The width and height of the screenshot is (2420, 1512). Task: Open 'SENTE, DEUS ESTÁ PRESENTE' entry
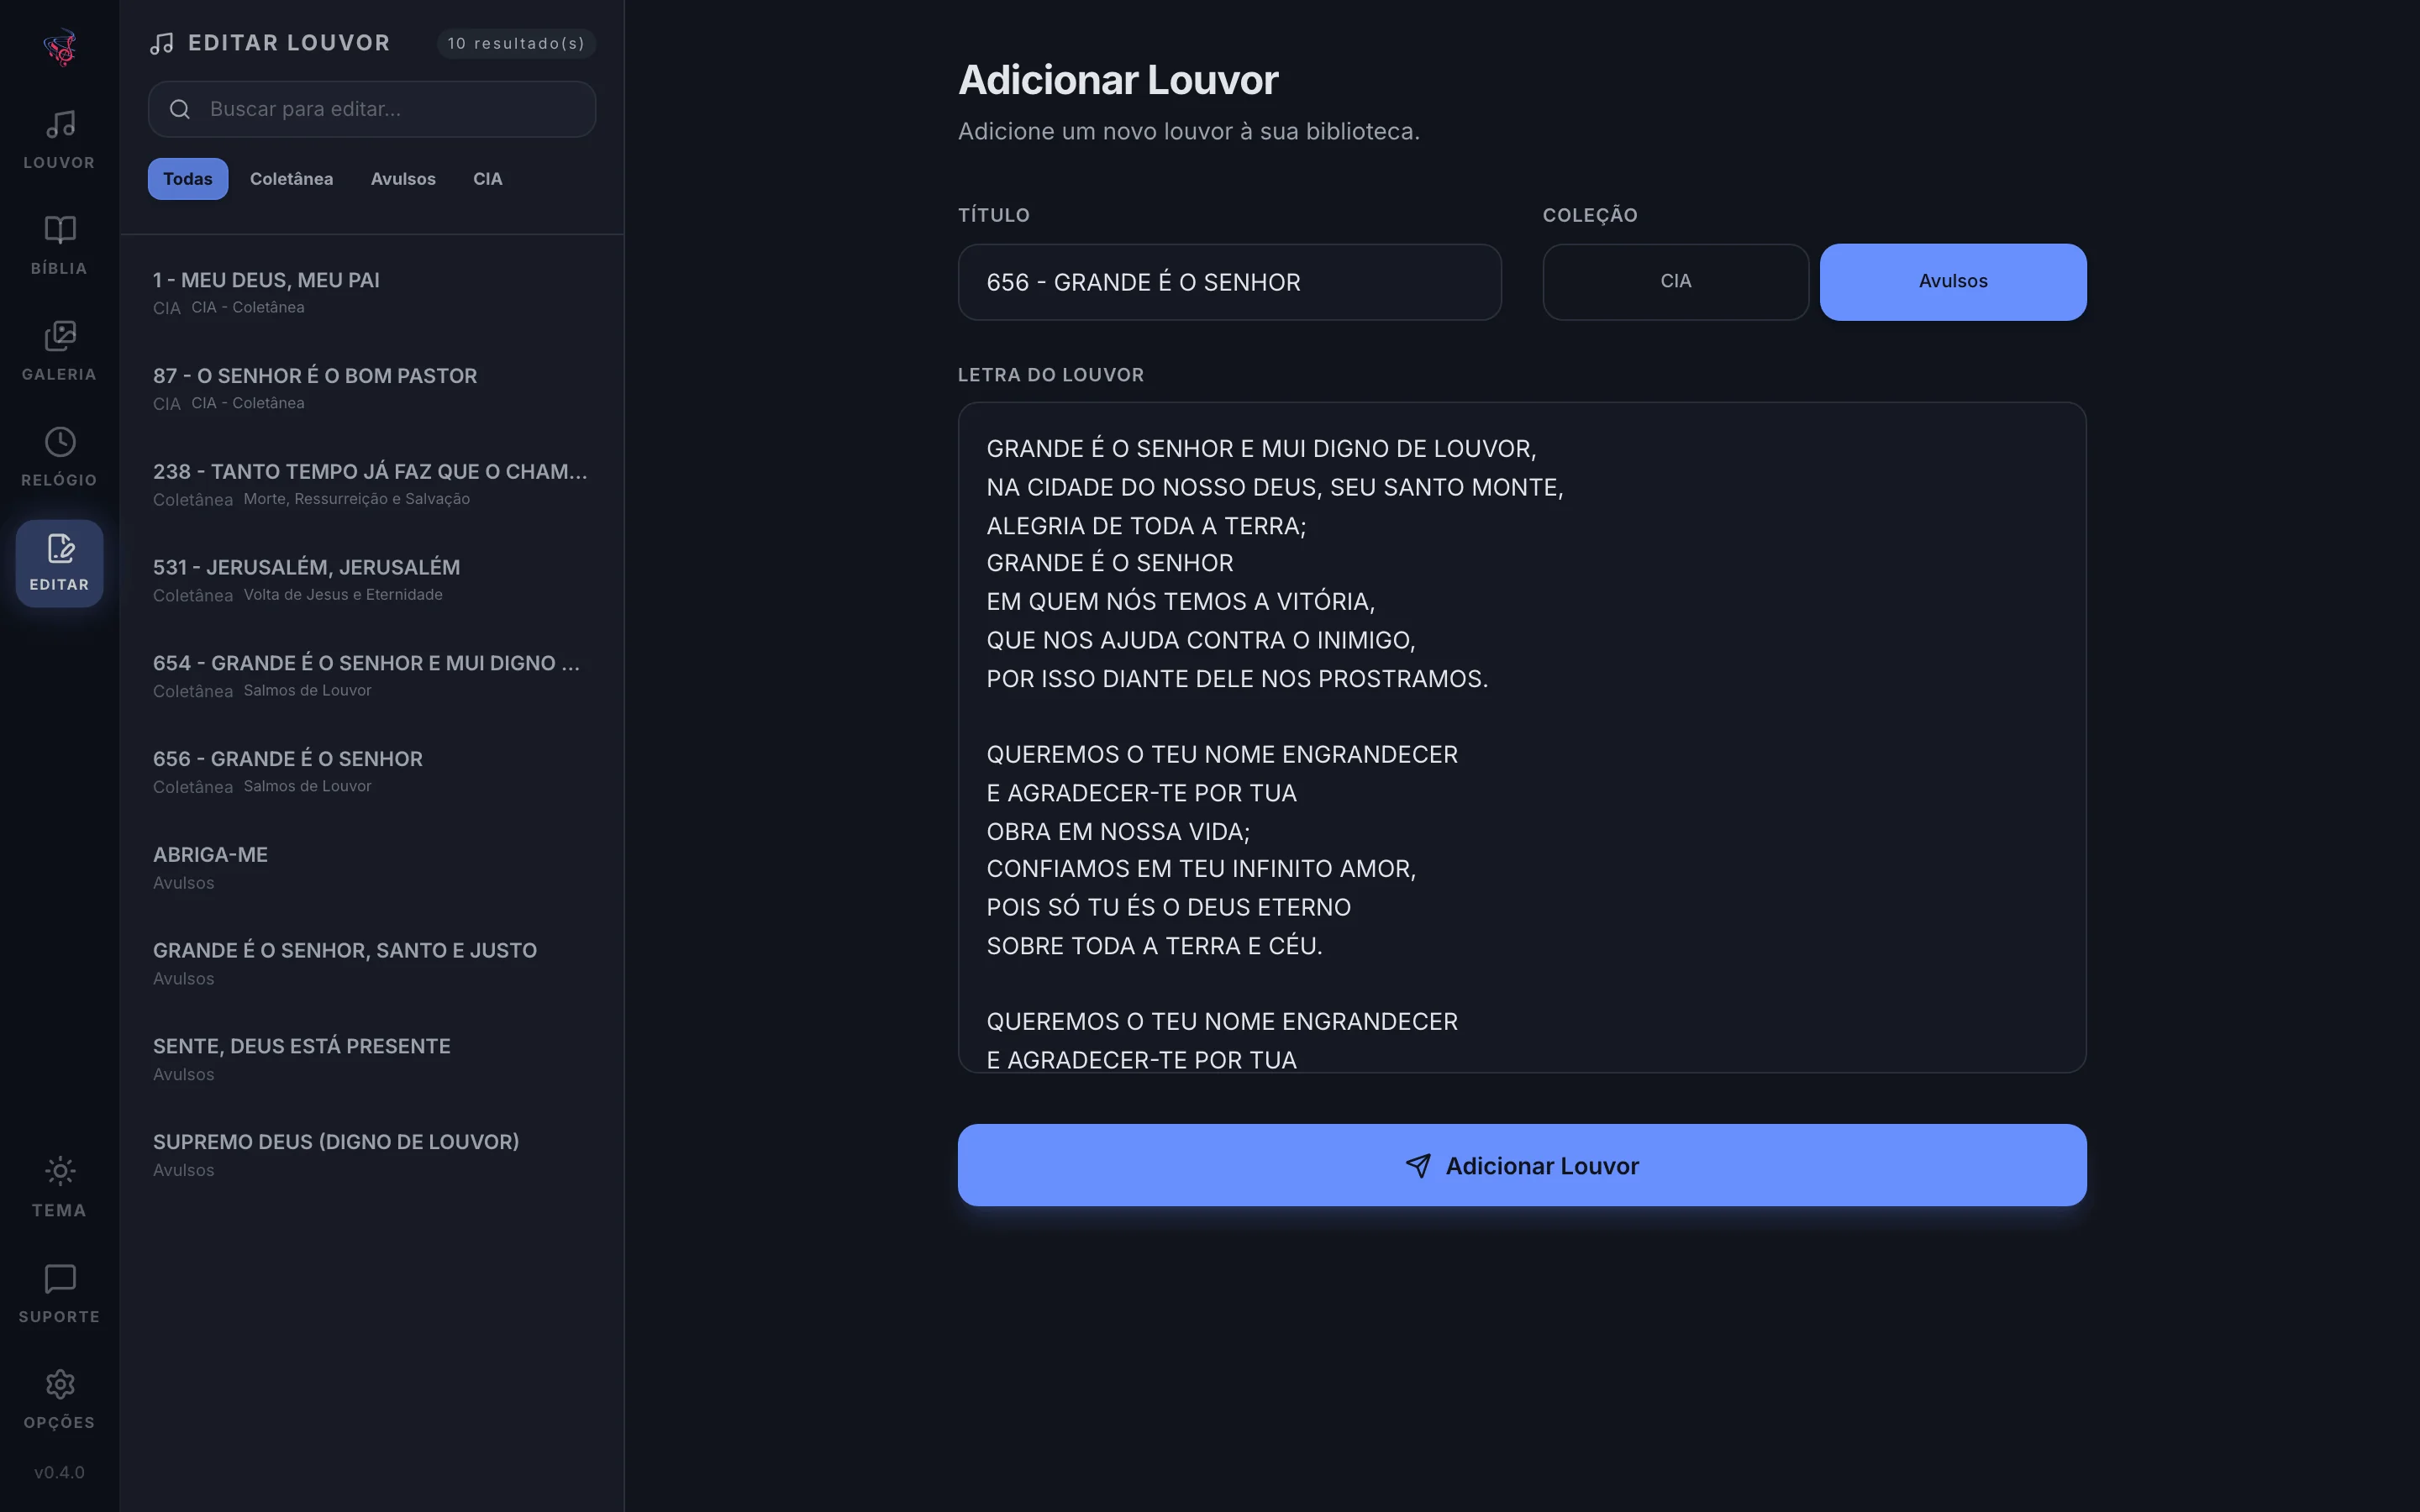point(372,1059)
